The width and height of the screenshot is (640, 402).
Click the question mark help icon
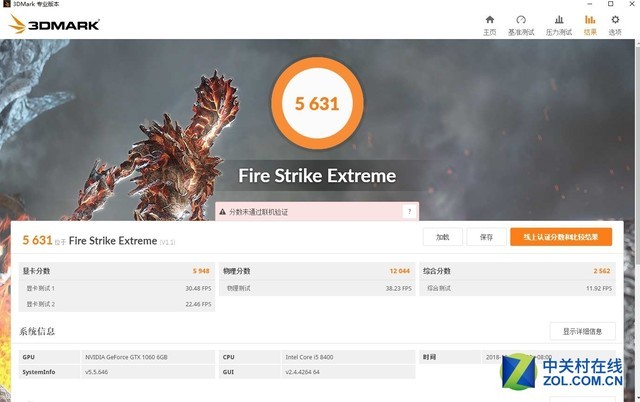409,211
